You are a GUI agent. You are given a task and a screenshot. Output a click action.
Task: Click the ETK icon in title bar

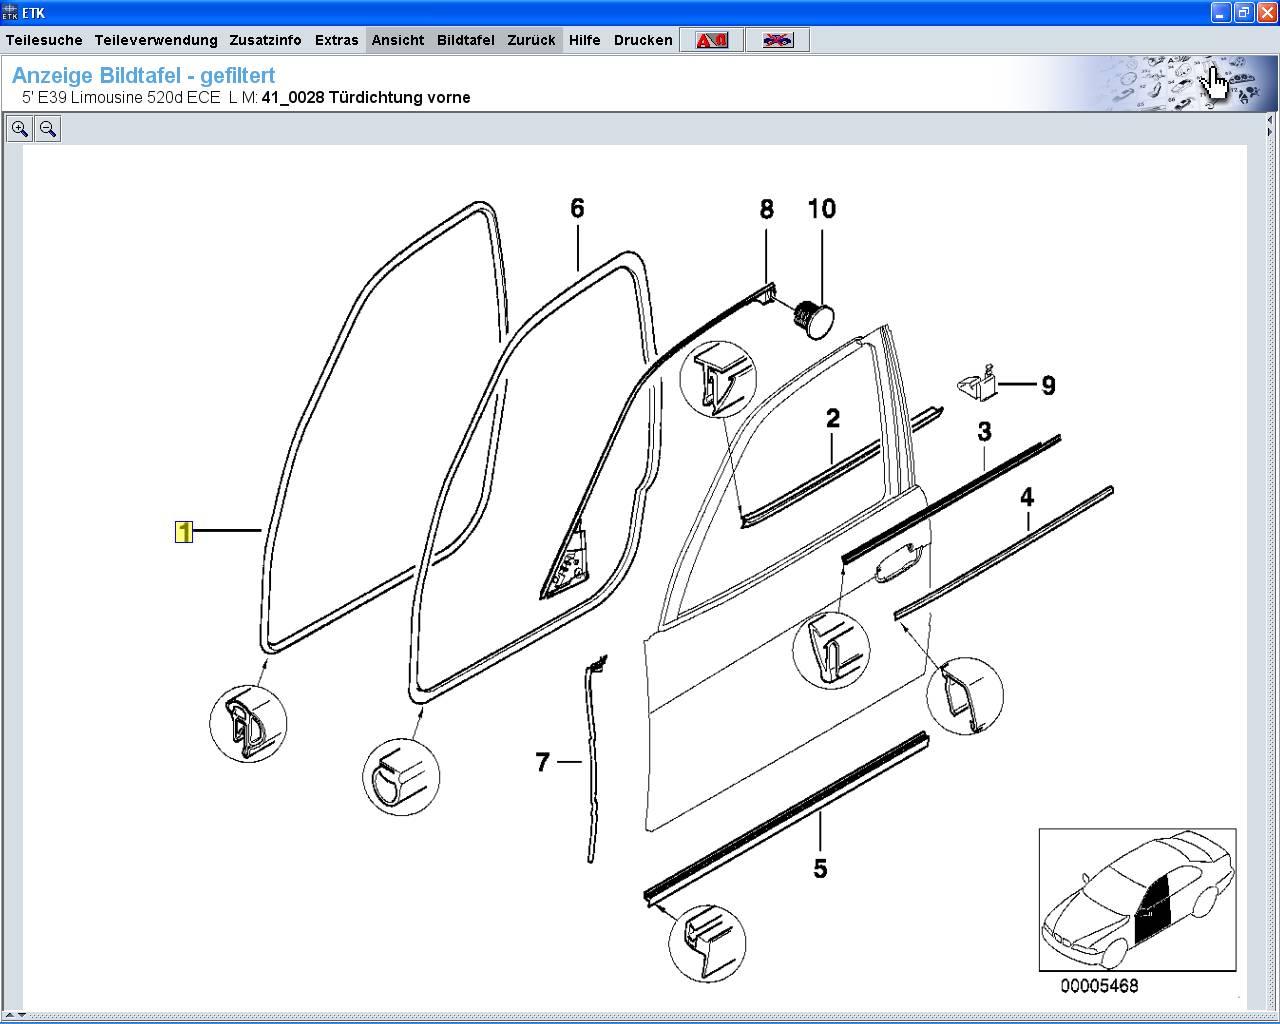(10, 12)
